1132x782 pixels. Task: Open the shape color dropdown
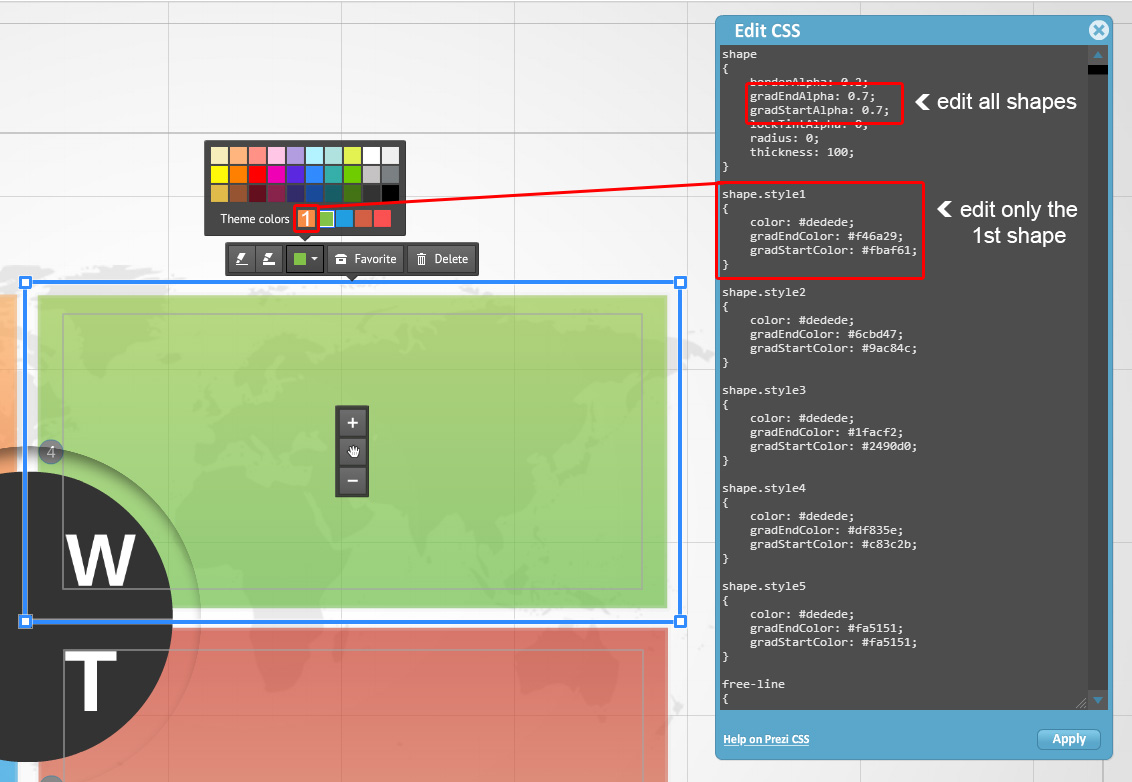click(305, 259)
